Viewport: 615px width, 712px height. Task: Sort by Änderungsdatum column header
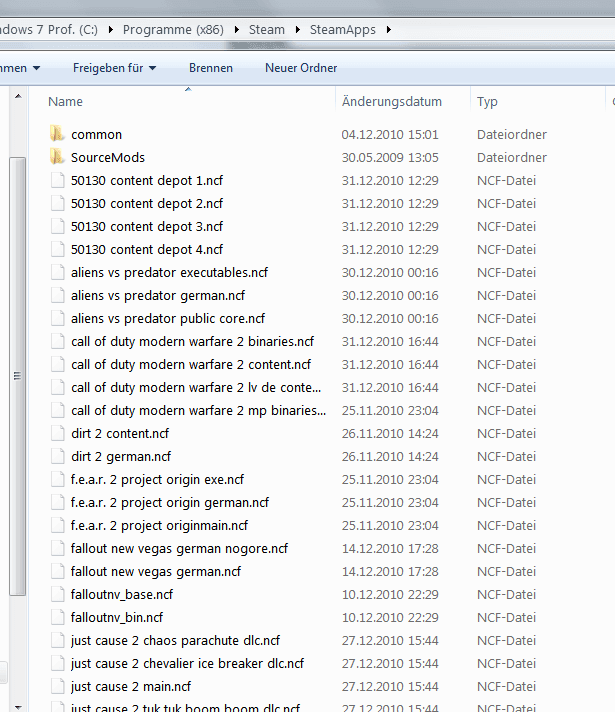tap(392, 101)
